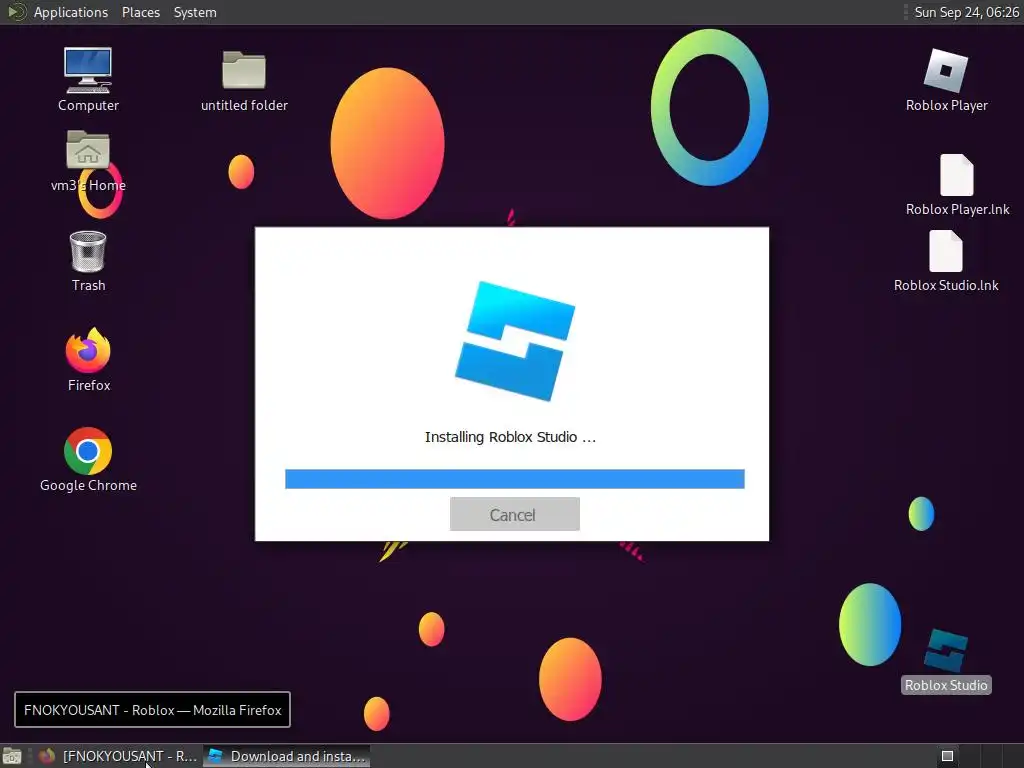Click the clock showing Sun Sep 24
The image size is (1024, 768).
966,12
